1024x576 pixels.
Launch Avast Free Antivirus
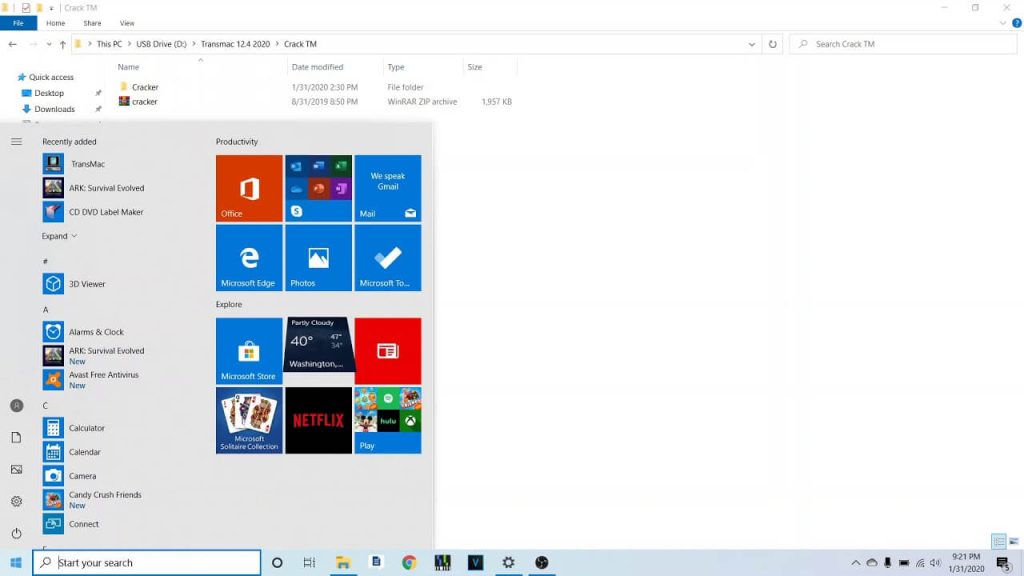click(103, 379)
